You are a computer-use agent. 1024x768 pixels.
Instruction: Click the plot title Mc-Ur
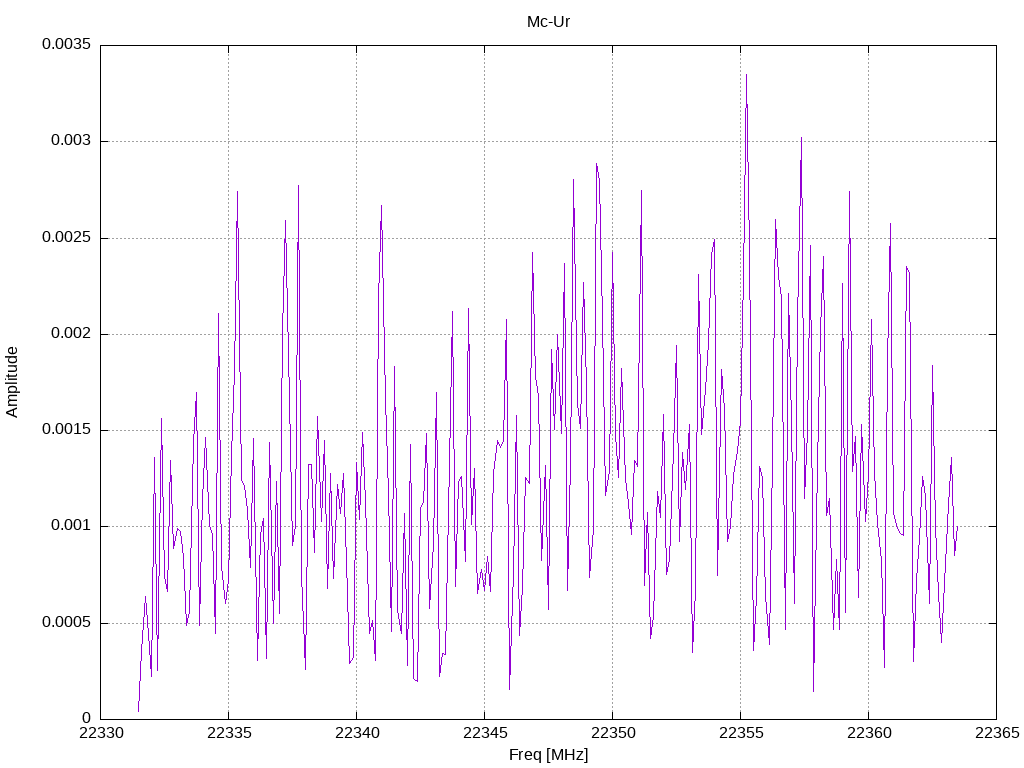click(x=548, y=22)
